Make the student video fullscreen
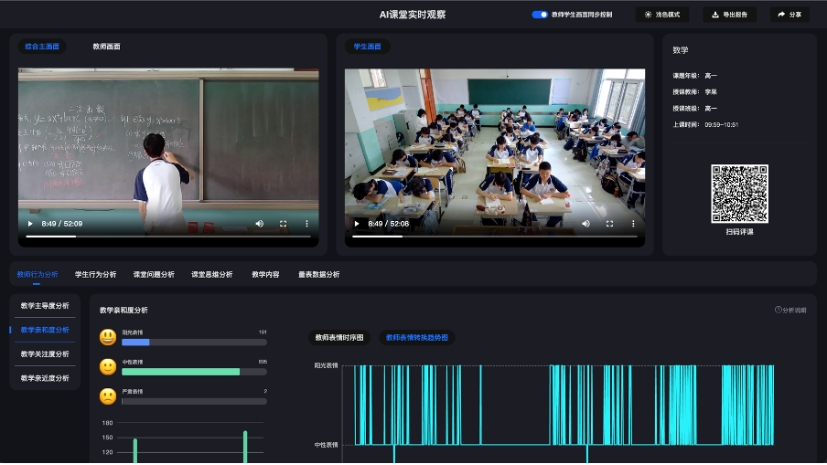Image resolution: width=827 pixels, height=465 pixels. [609, 224]
